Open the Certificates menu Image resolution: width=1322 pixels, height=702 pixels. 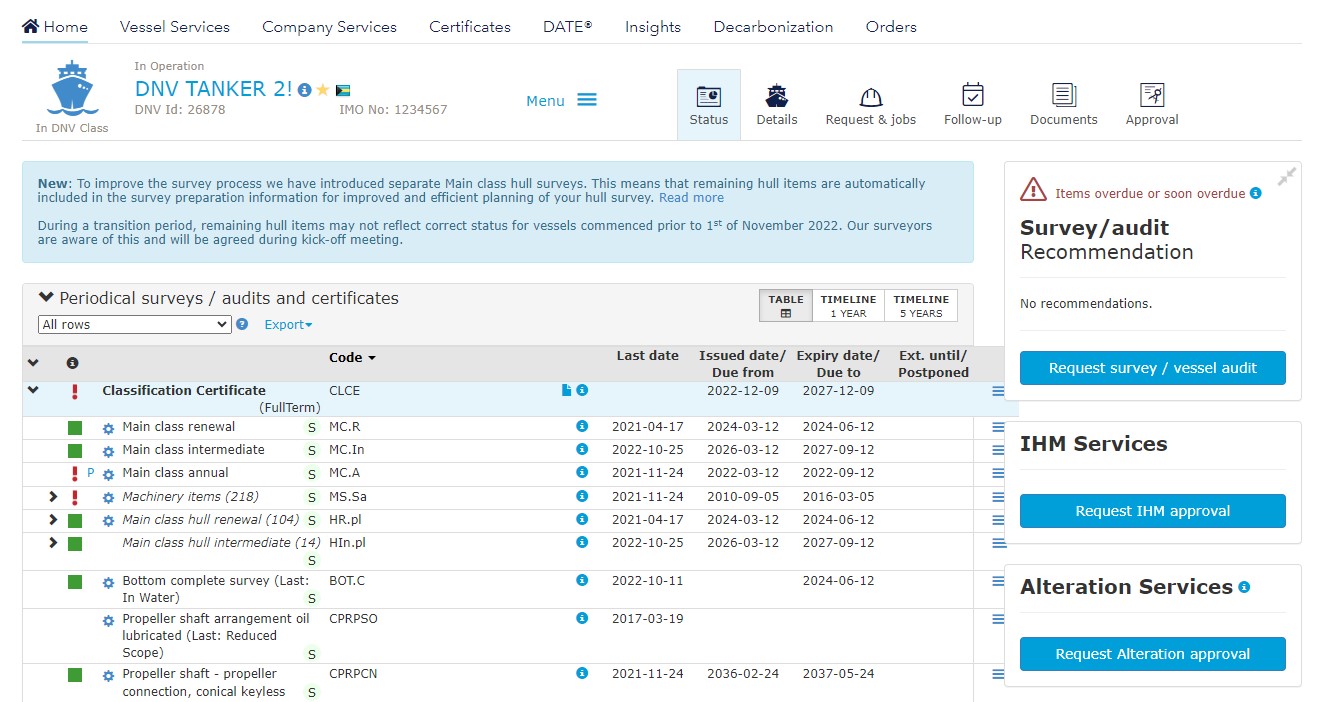(x=469, y=27)
